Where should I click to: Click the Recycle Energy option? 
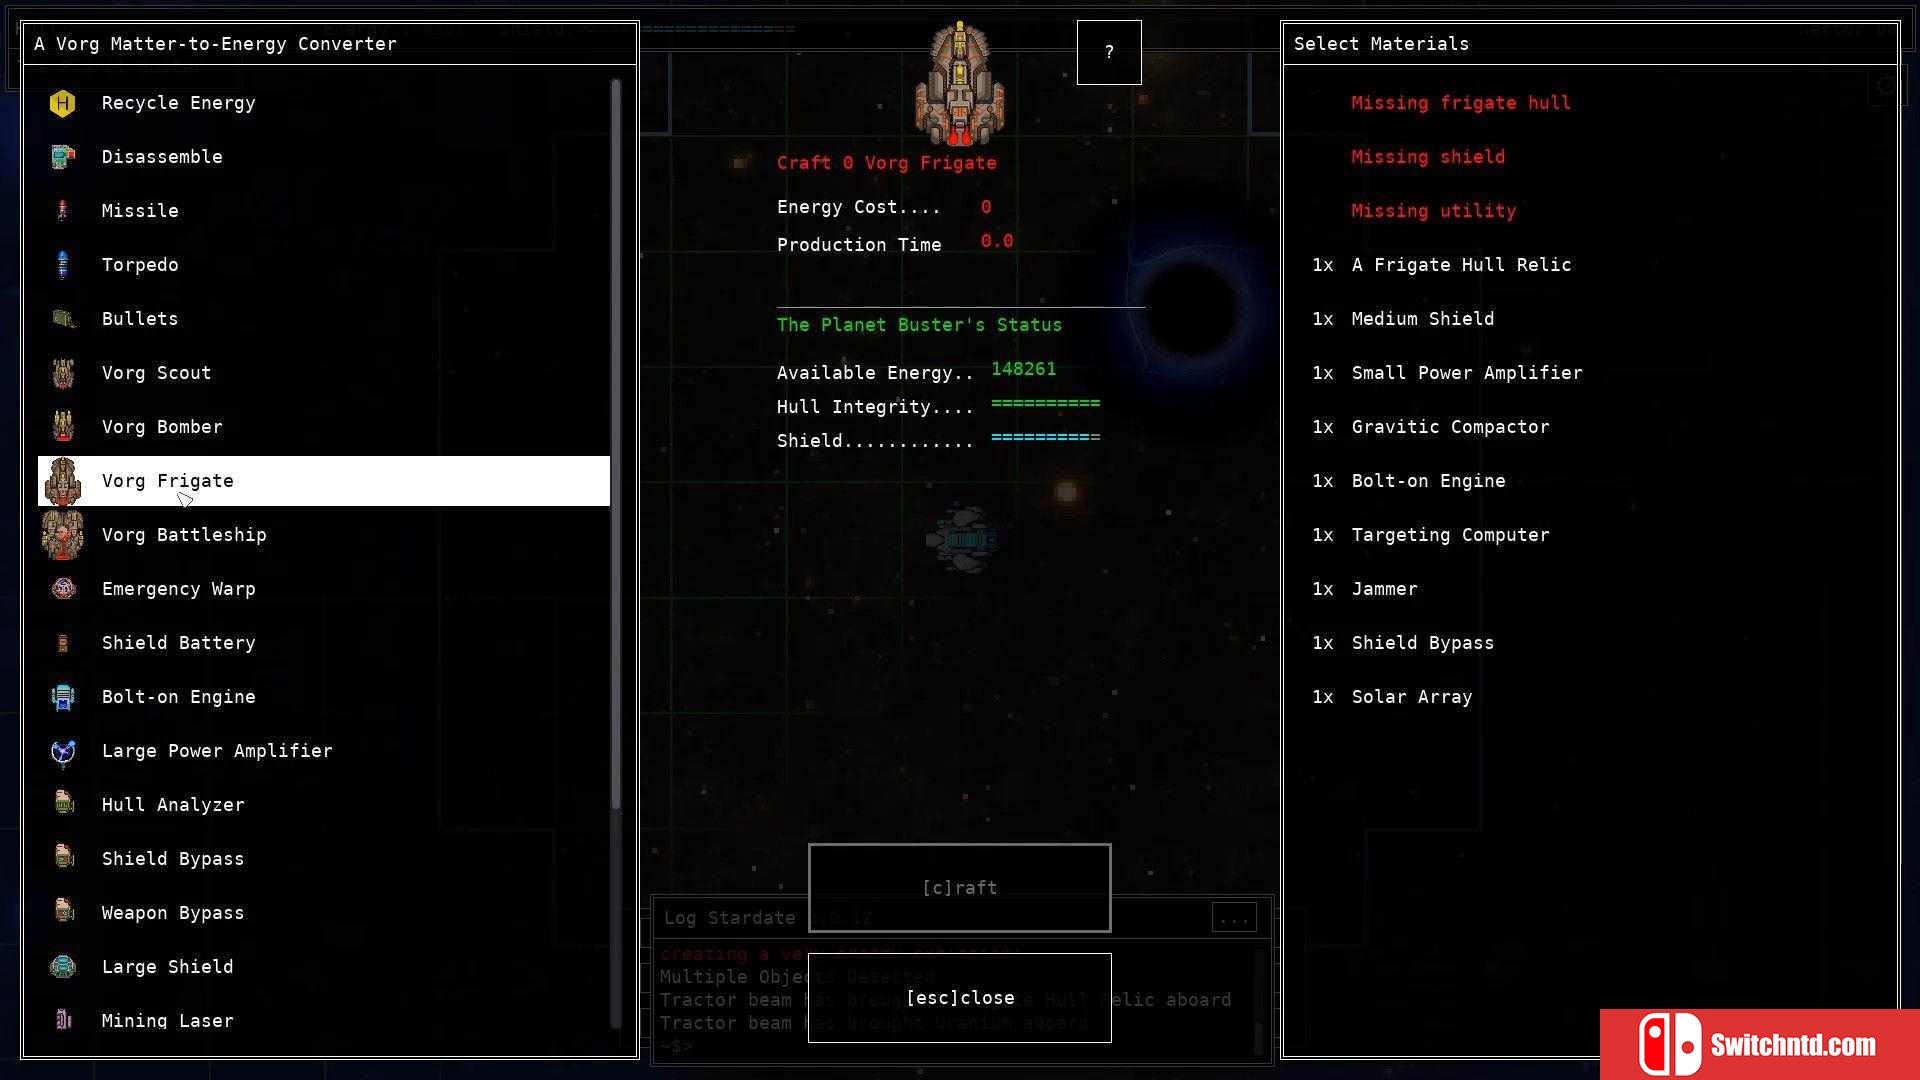click(178, 103)
